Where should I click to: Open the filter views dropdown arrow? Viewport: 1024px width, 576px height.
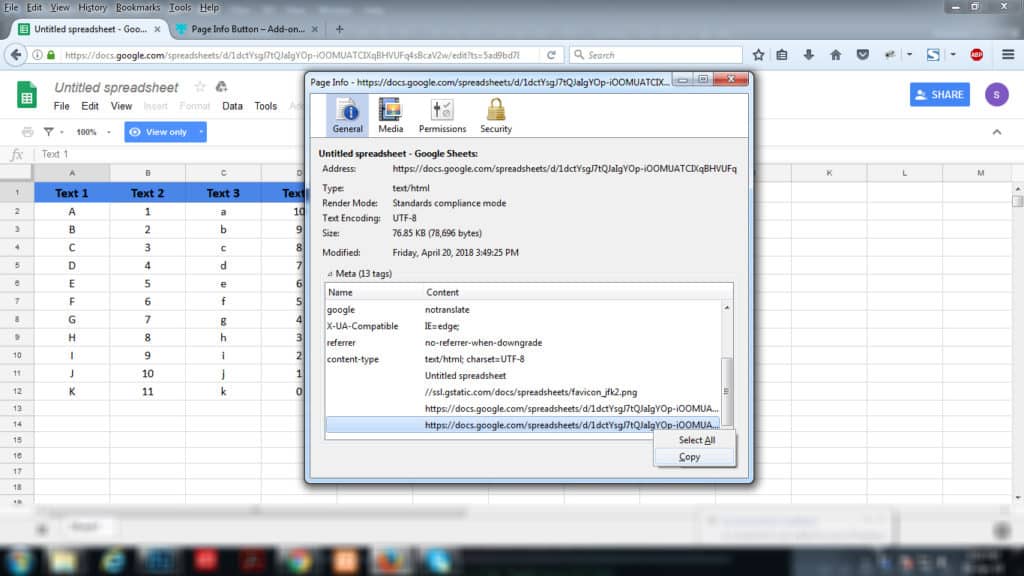click(x=62, y=133)
